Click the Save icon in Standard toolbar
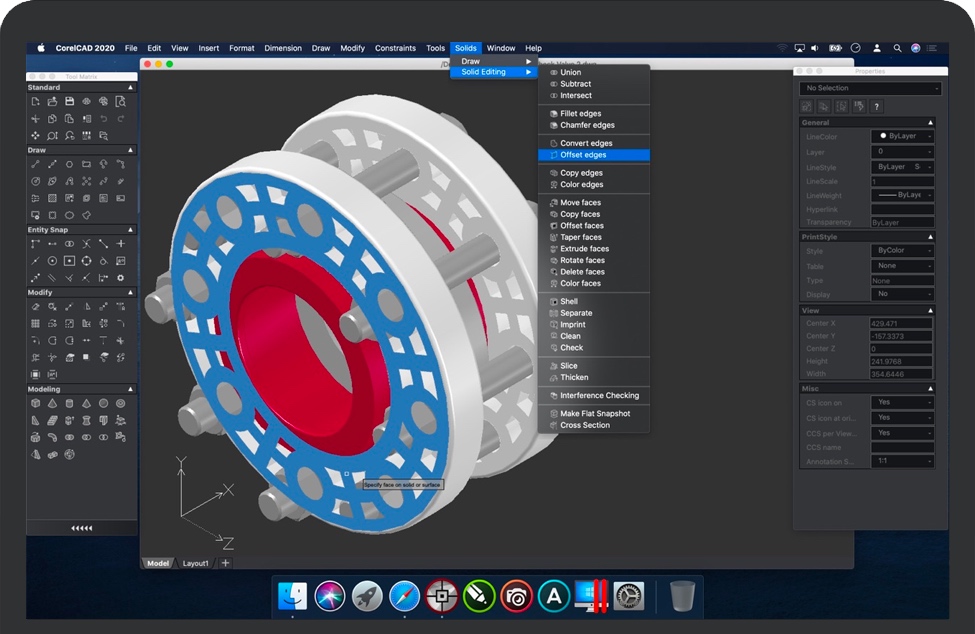The image size is (975, 634). point(69,101)
